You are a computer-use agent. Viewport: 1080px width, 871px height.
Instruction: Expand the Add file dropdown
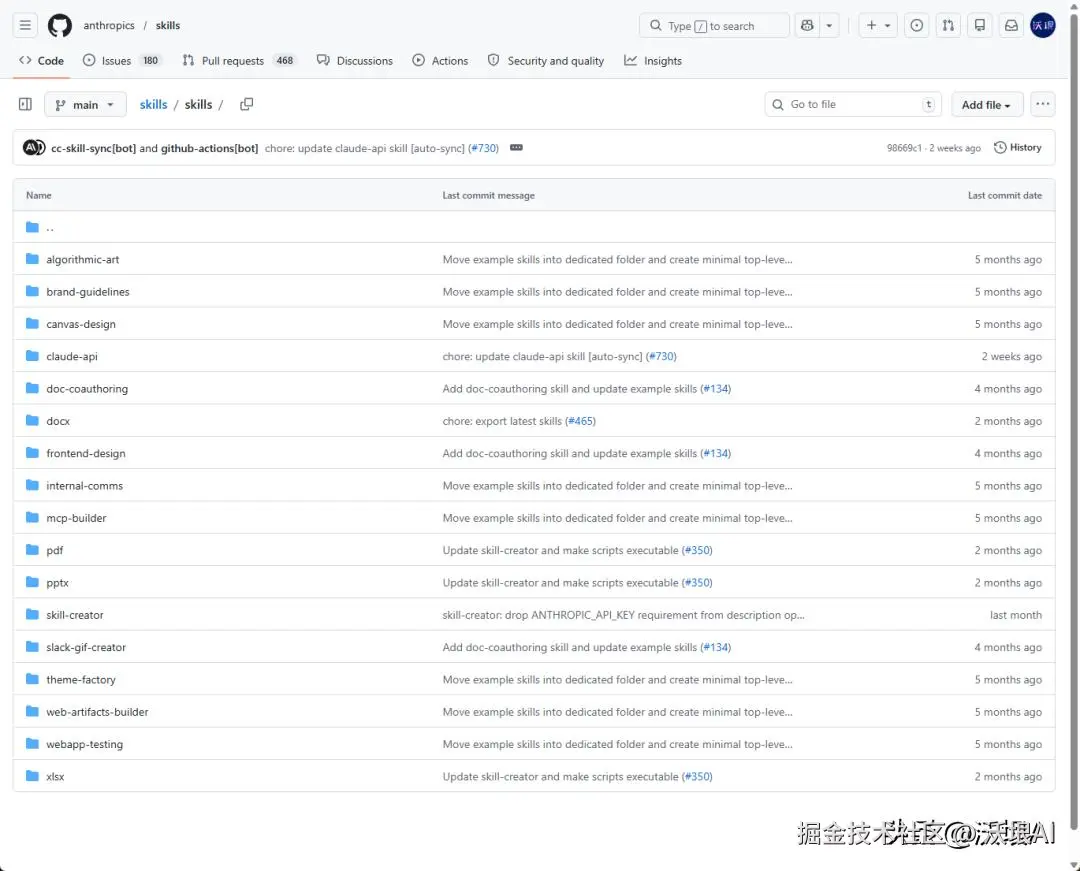tap(986, 104)
